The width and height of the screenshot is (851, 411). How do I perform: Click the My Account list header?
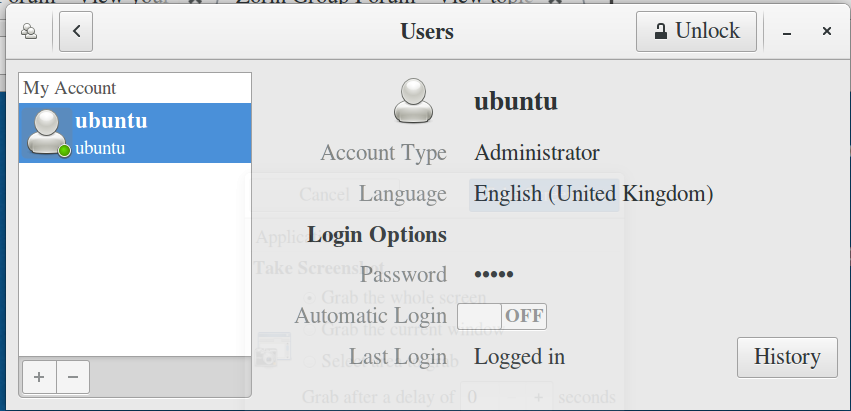point(70,88)
